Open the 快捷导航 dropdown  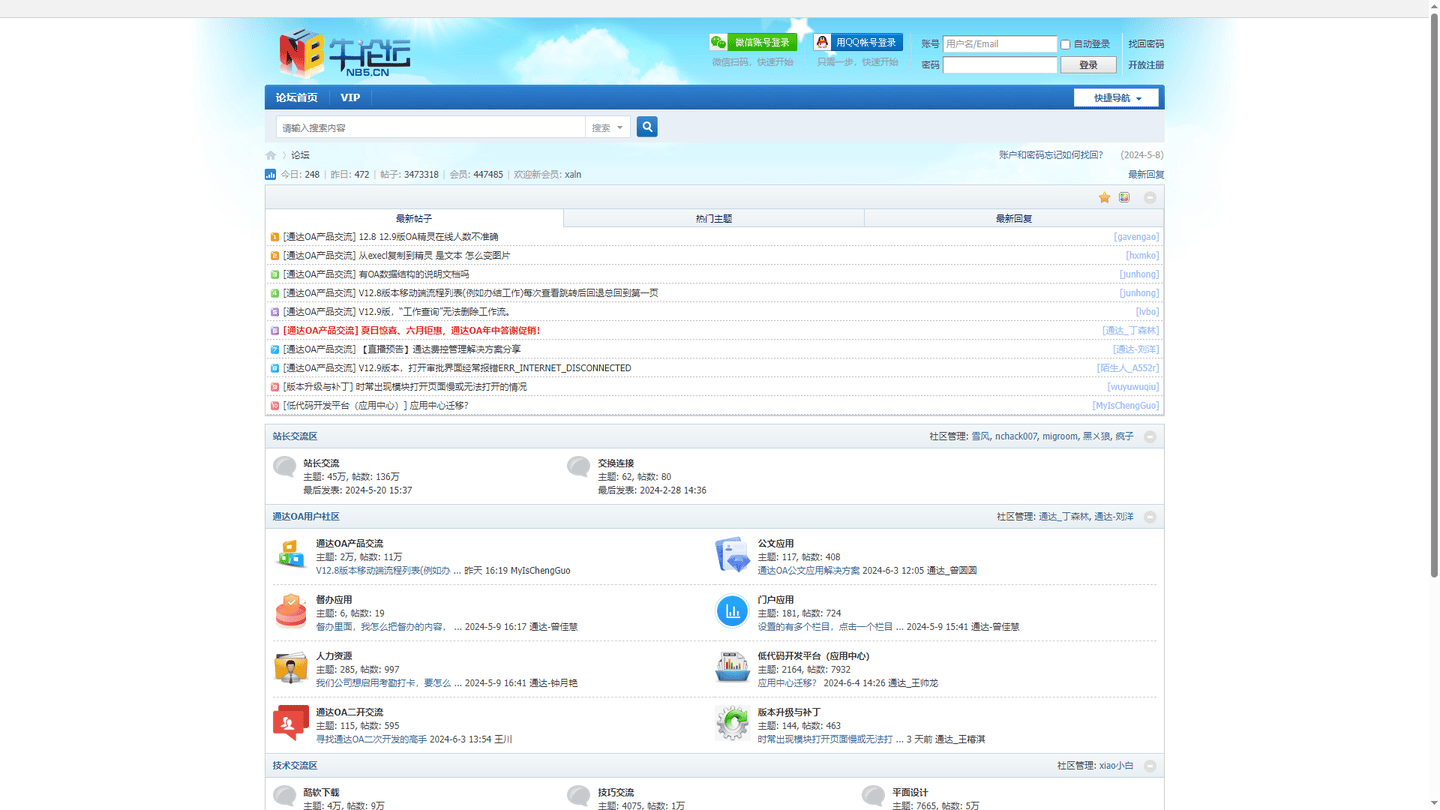pos(1116,98)
